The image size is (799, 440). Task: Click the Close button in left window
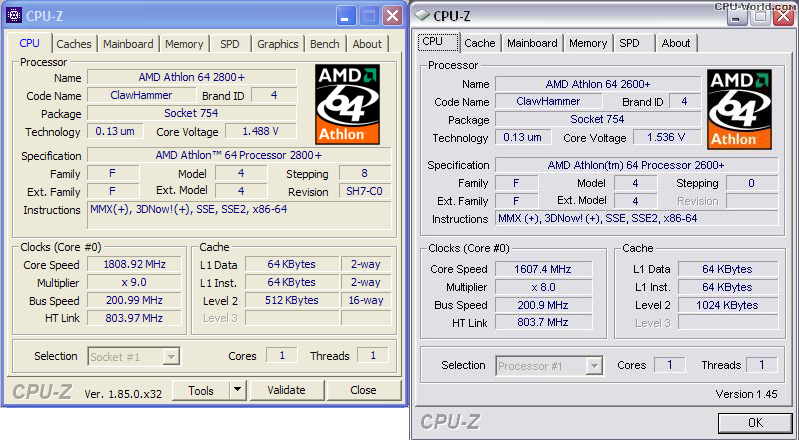pos(363,391)
